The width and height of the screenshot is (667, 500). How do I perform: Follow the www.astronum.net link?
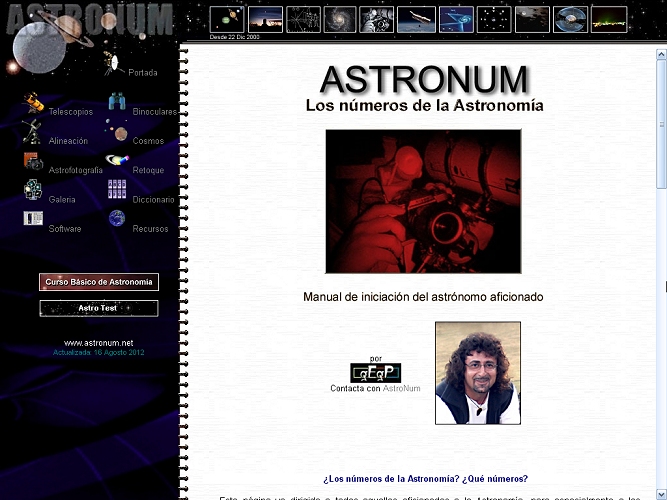(x=98, y=343)
